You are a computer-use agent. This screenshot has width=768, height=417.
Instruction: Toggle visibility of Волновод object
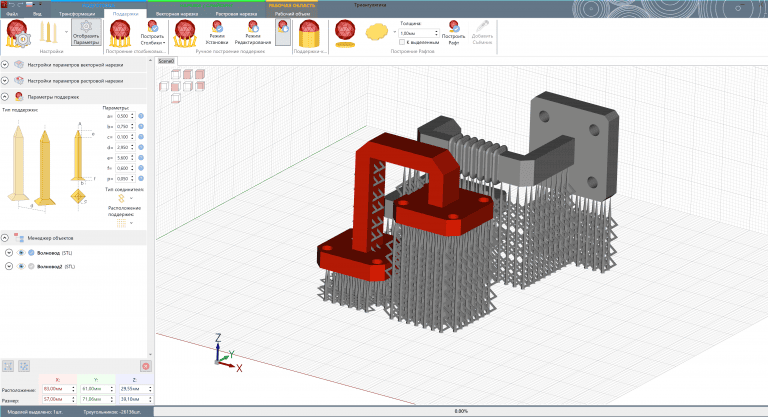20,252
